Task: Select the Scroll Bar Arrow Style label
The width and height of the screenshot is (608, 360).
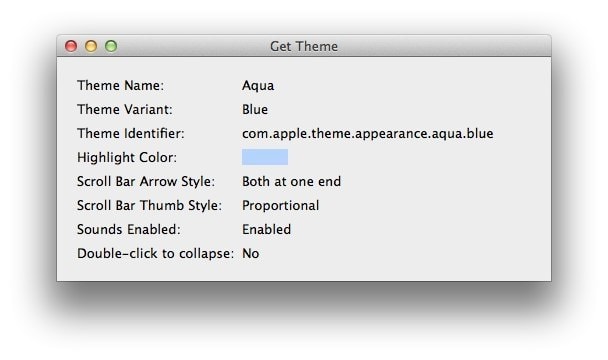Action: pyautogui.click(x=146, y=182)
